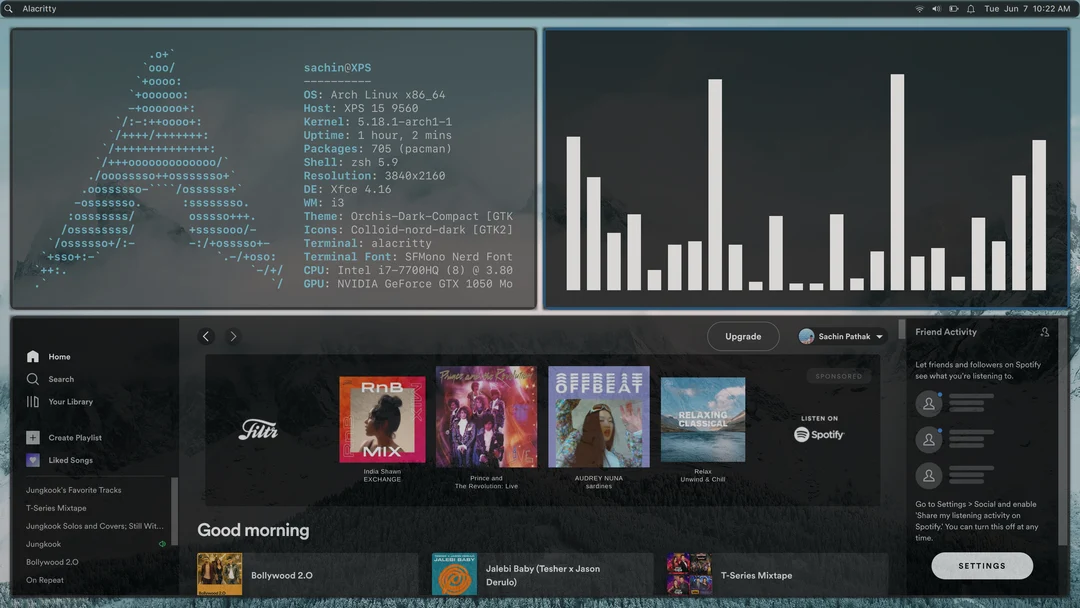The width and height of the screenshot is (1080, 608).
Task: Click the notification bell in the menu bar
Action: point(971,8)
